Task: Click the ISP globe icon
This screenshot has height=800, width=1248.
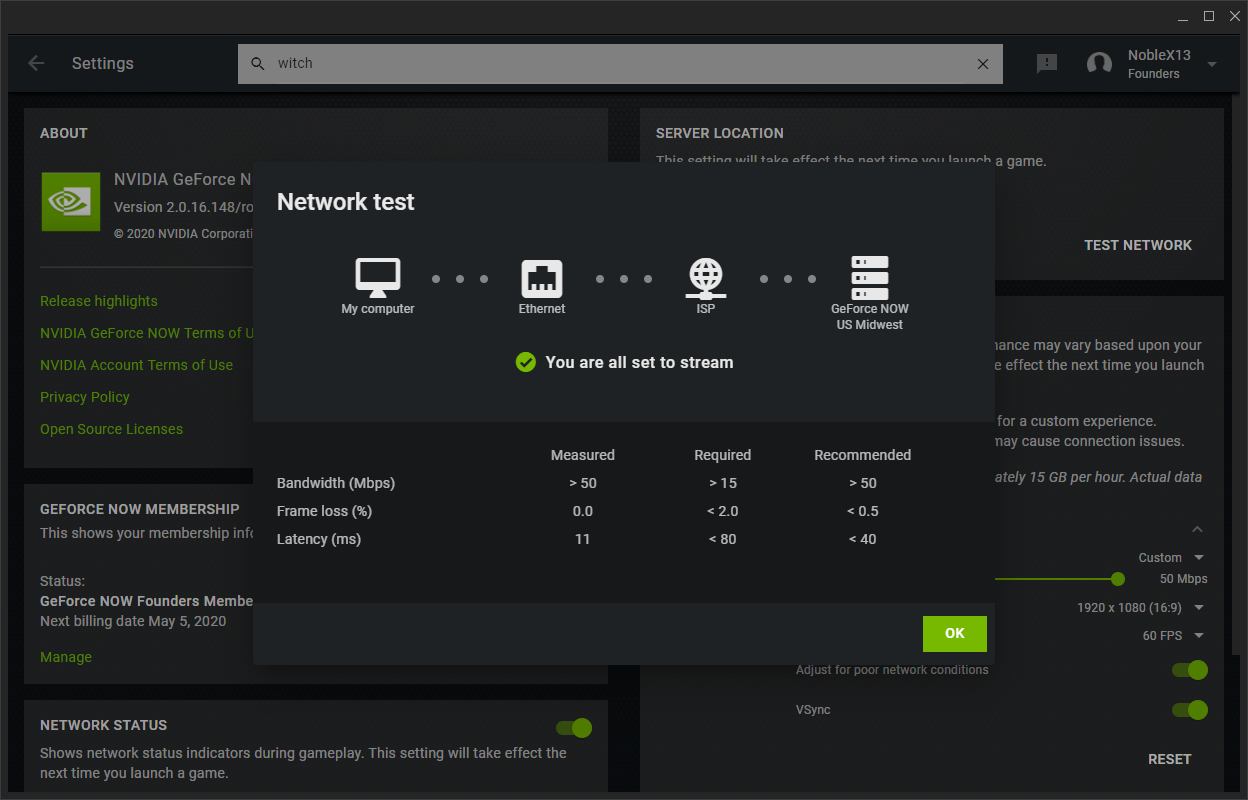Action: pos(706,277)
